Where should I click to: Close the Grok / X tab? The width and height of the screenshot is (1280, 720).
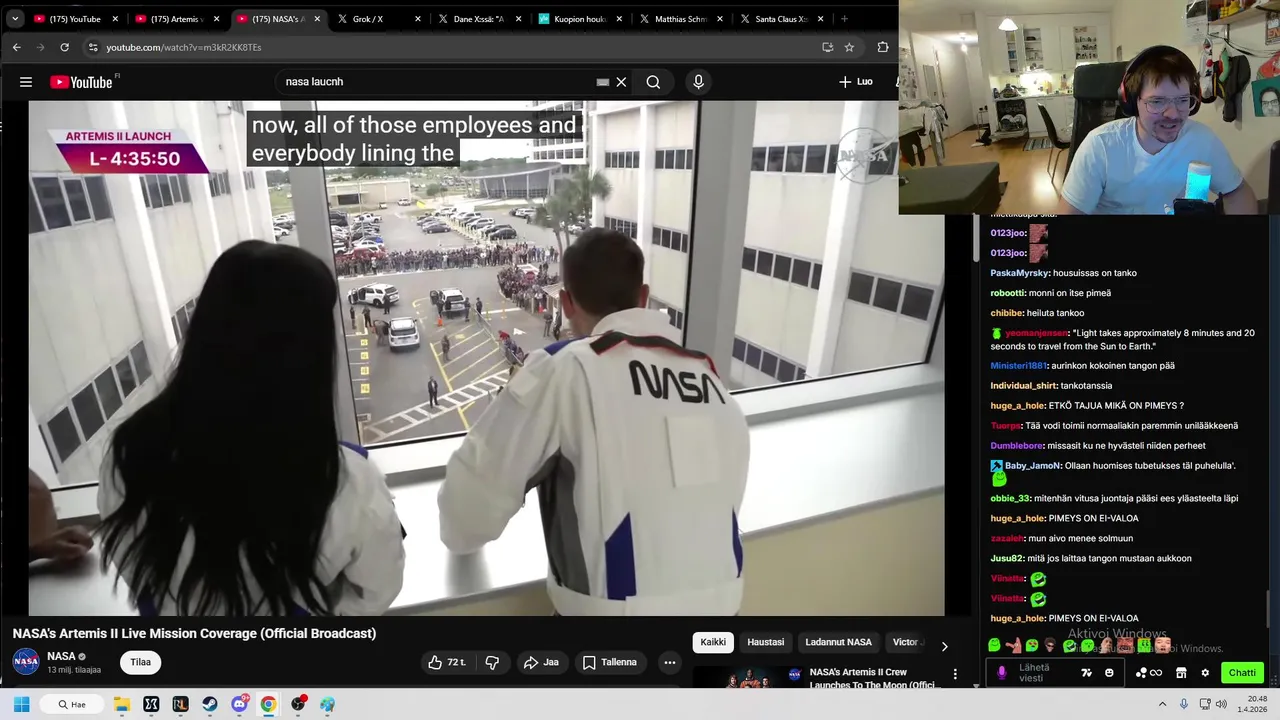[418, 19]
